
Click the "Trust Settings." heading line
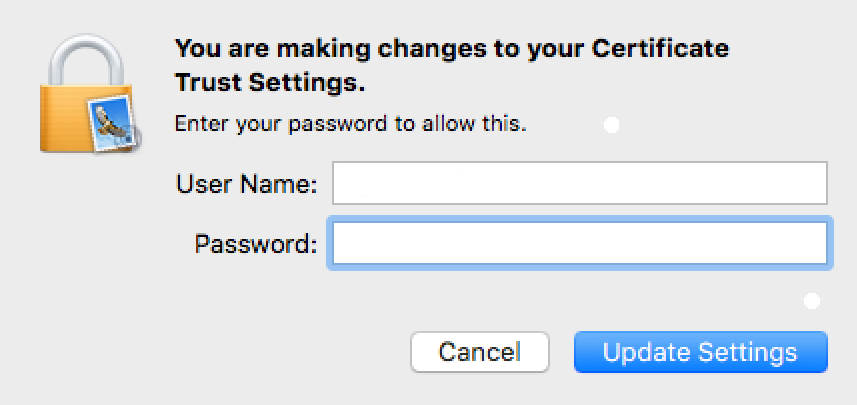pos(269,84)
